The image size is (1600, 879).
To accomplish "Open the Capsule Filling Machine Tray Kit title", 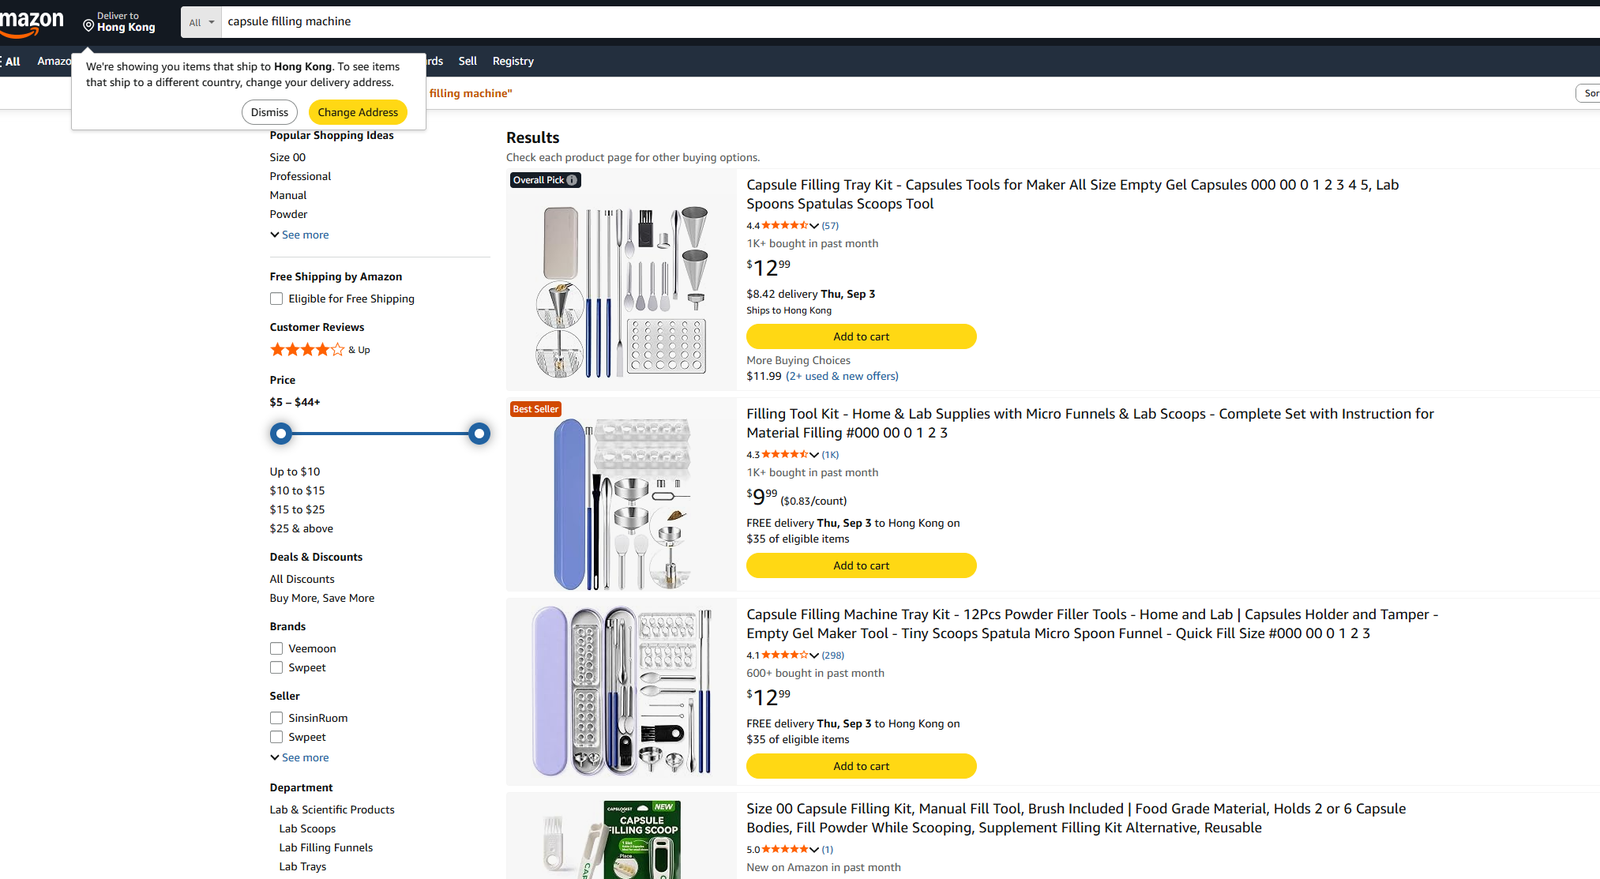I will click(1092, 624).
